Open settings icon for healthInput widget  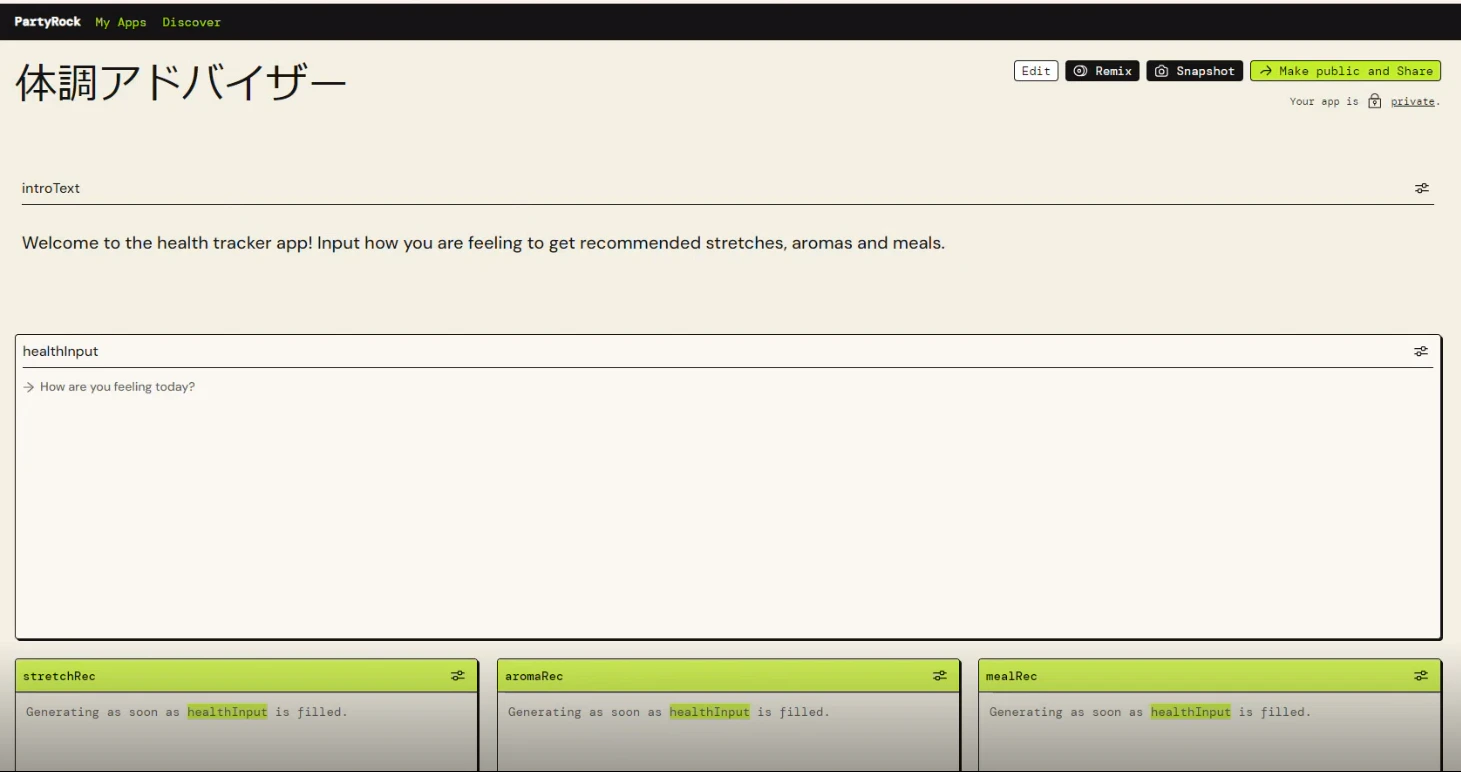click(1421, 351)
